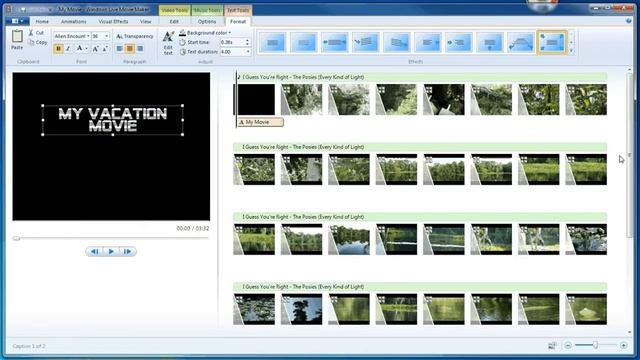Select the fifth text effect in gallery
The height and width of the screenshot is (360, 640).
[x=396, y=42]
